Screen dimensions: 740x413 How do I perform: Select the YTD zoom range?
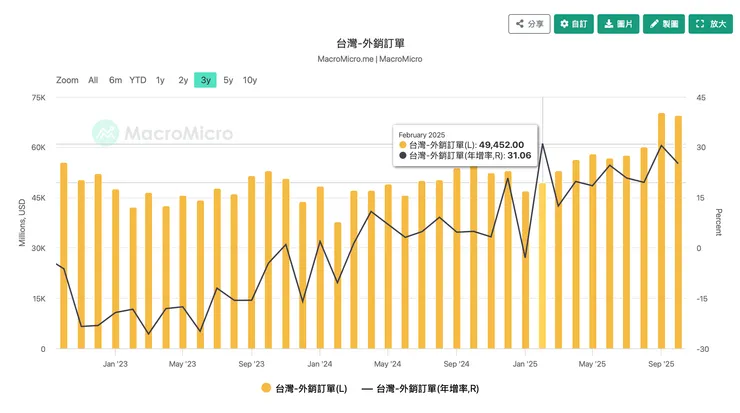click(138, 80)
